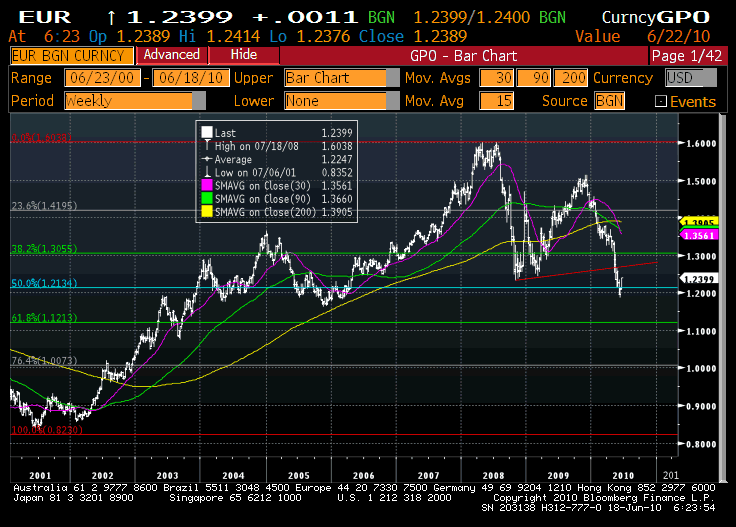736x527 pixels.
Task: Edit the 200 moving average field
Action: pos(570,78)
